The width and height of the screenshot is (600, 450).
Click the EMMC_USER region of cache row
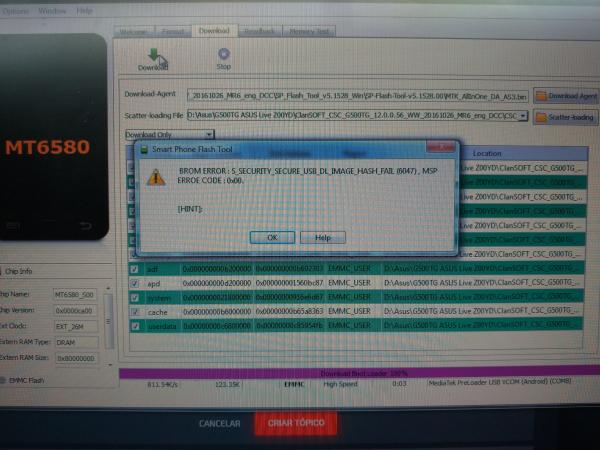(x=349, y=311)
